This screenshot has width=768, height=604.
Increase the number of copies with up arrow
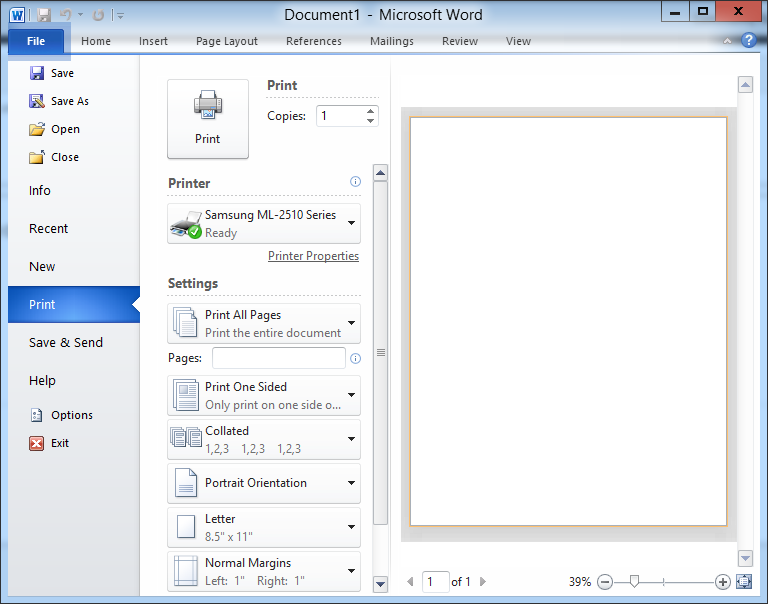point(370,111)
